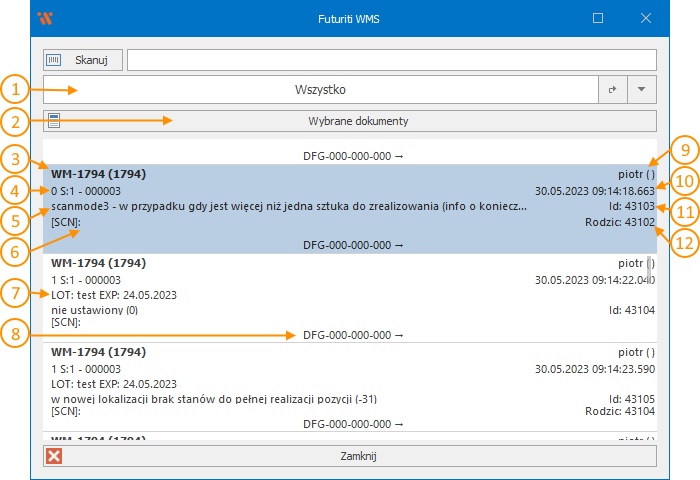Click the red X icon beside Zamknij

pos(55,456)
